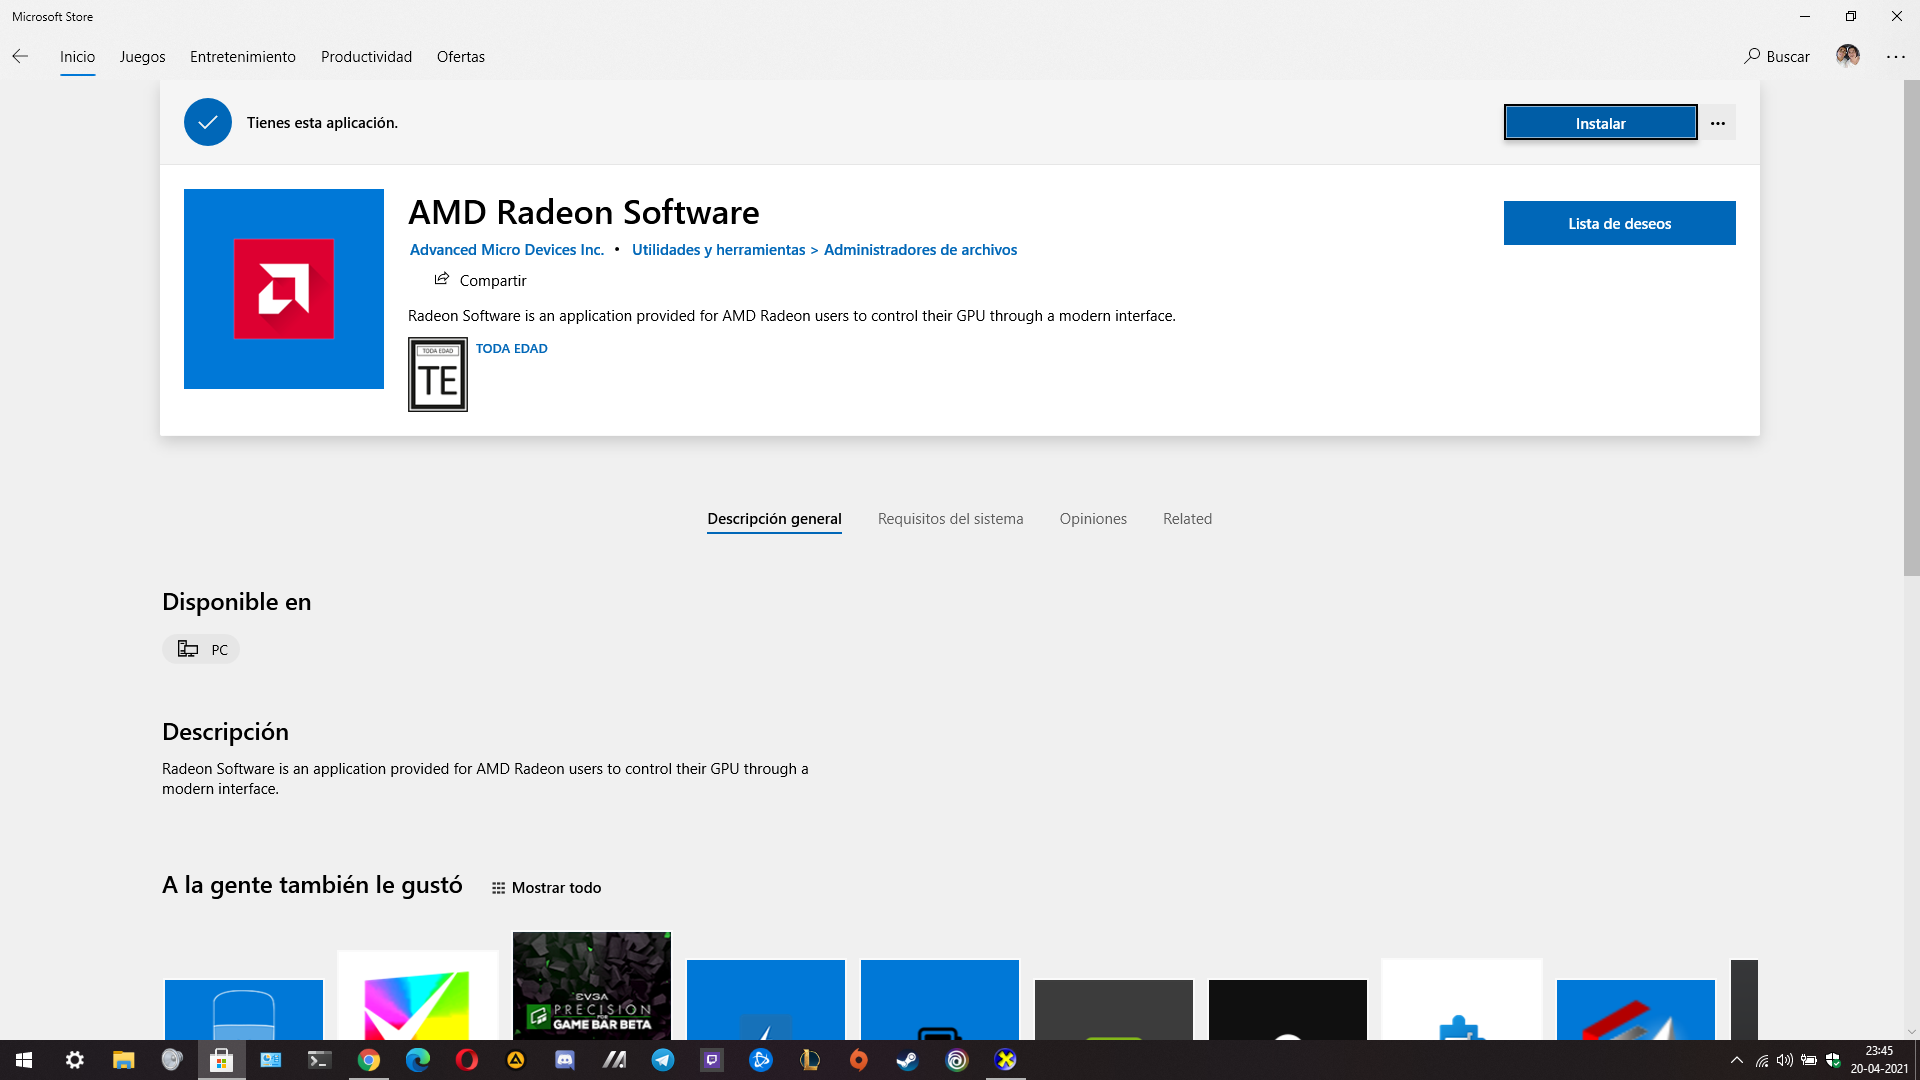
Task: Open the user profile avatar
Action: (1847, 56)
